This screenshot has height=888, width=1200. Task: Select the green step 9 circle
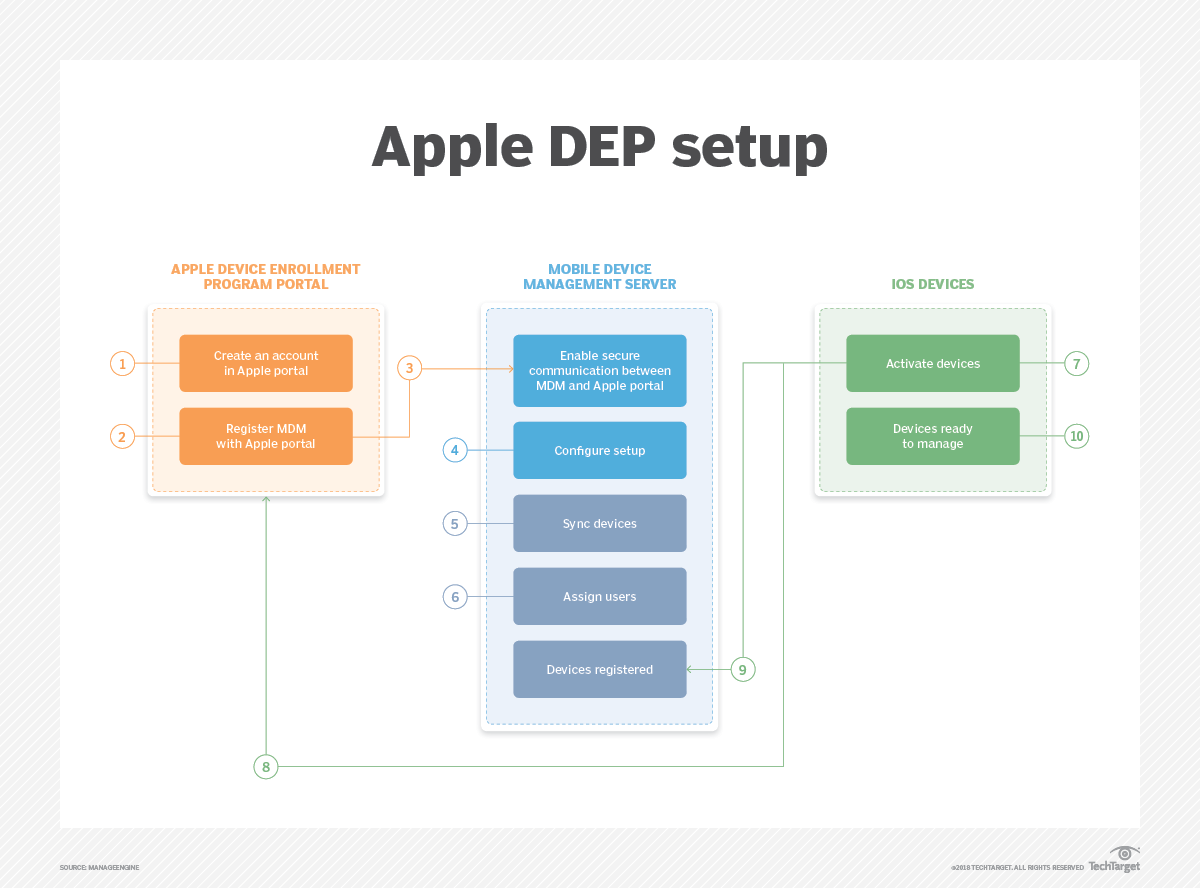742,669
